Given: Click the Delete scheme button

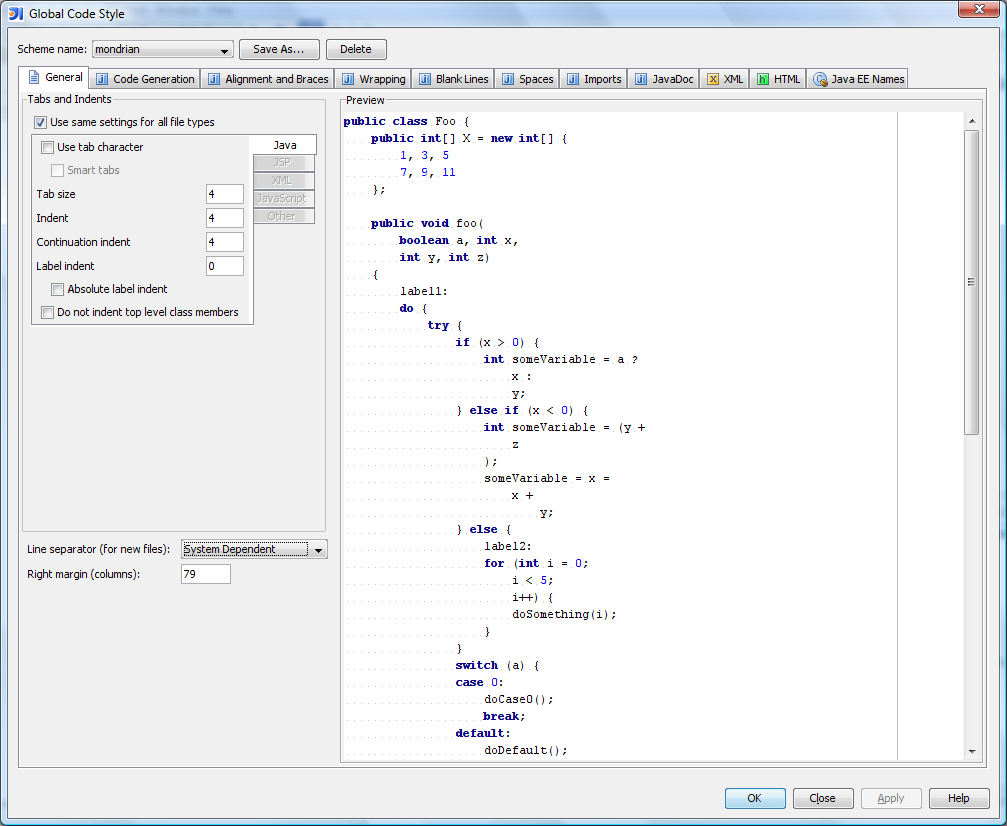Looking at the screenshot, I should (355, 50).
